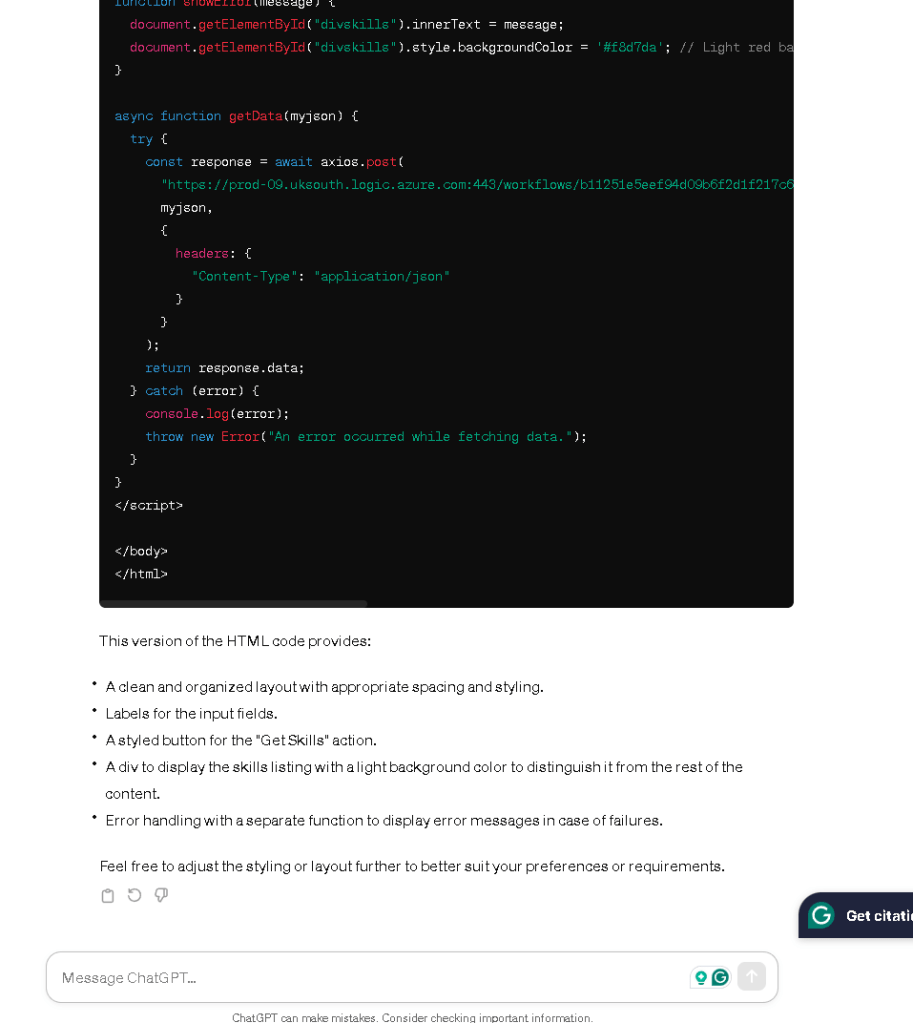Click the "application/json" string in code
The width and height of the screenshot is (913, 1023).
tap(382, 277)
